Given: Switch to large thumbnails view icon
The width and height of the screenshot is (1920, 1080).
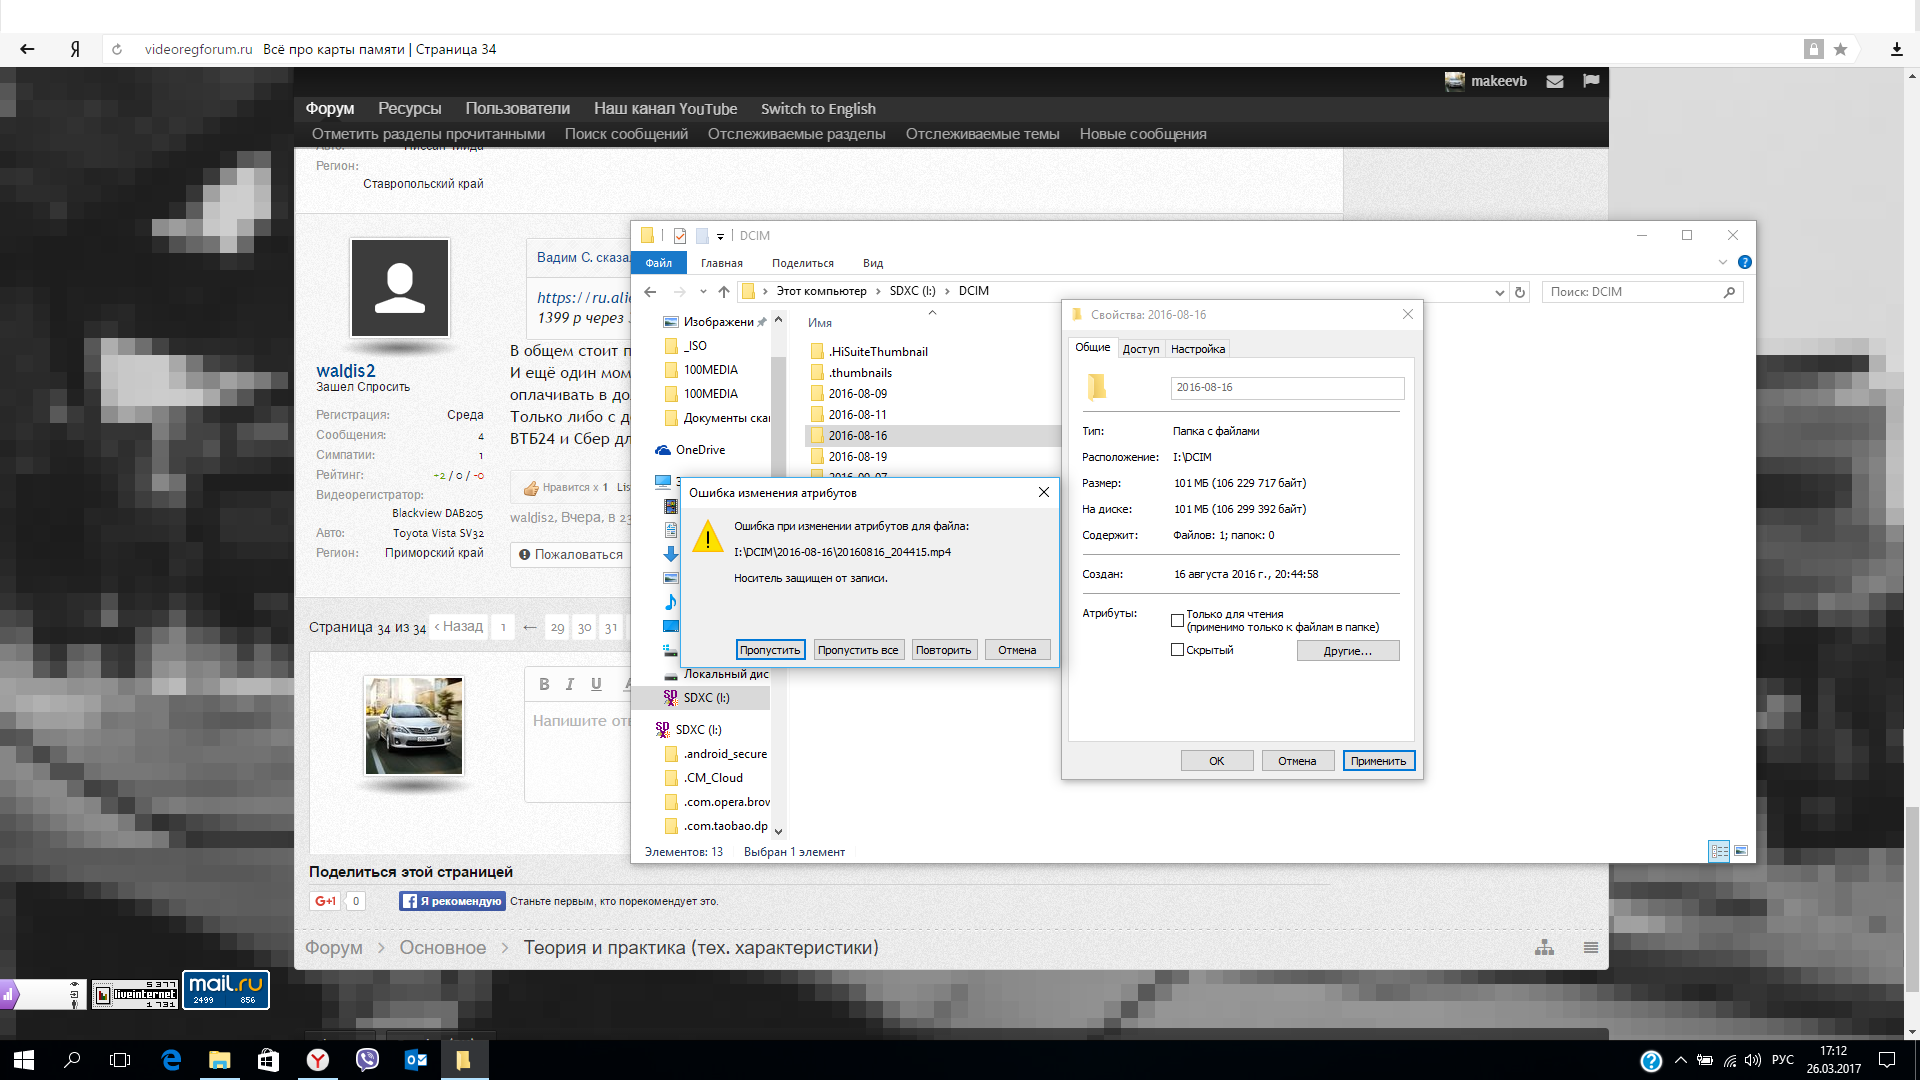Looking at the screenshot, I should pyautogui.click(x=1741, y=851).
